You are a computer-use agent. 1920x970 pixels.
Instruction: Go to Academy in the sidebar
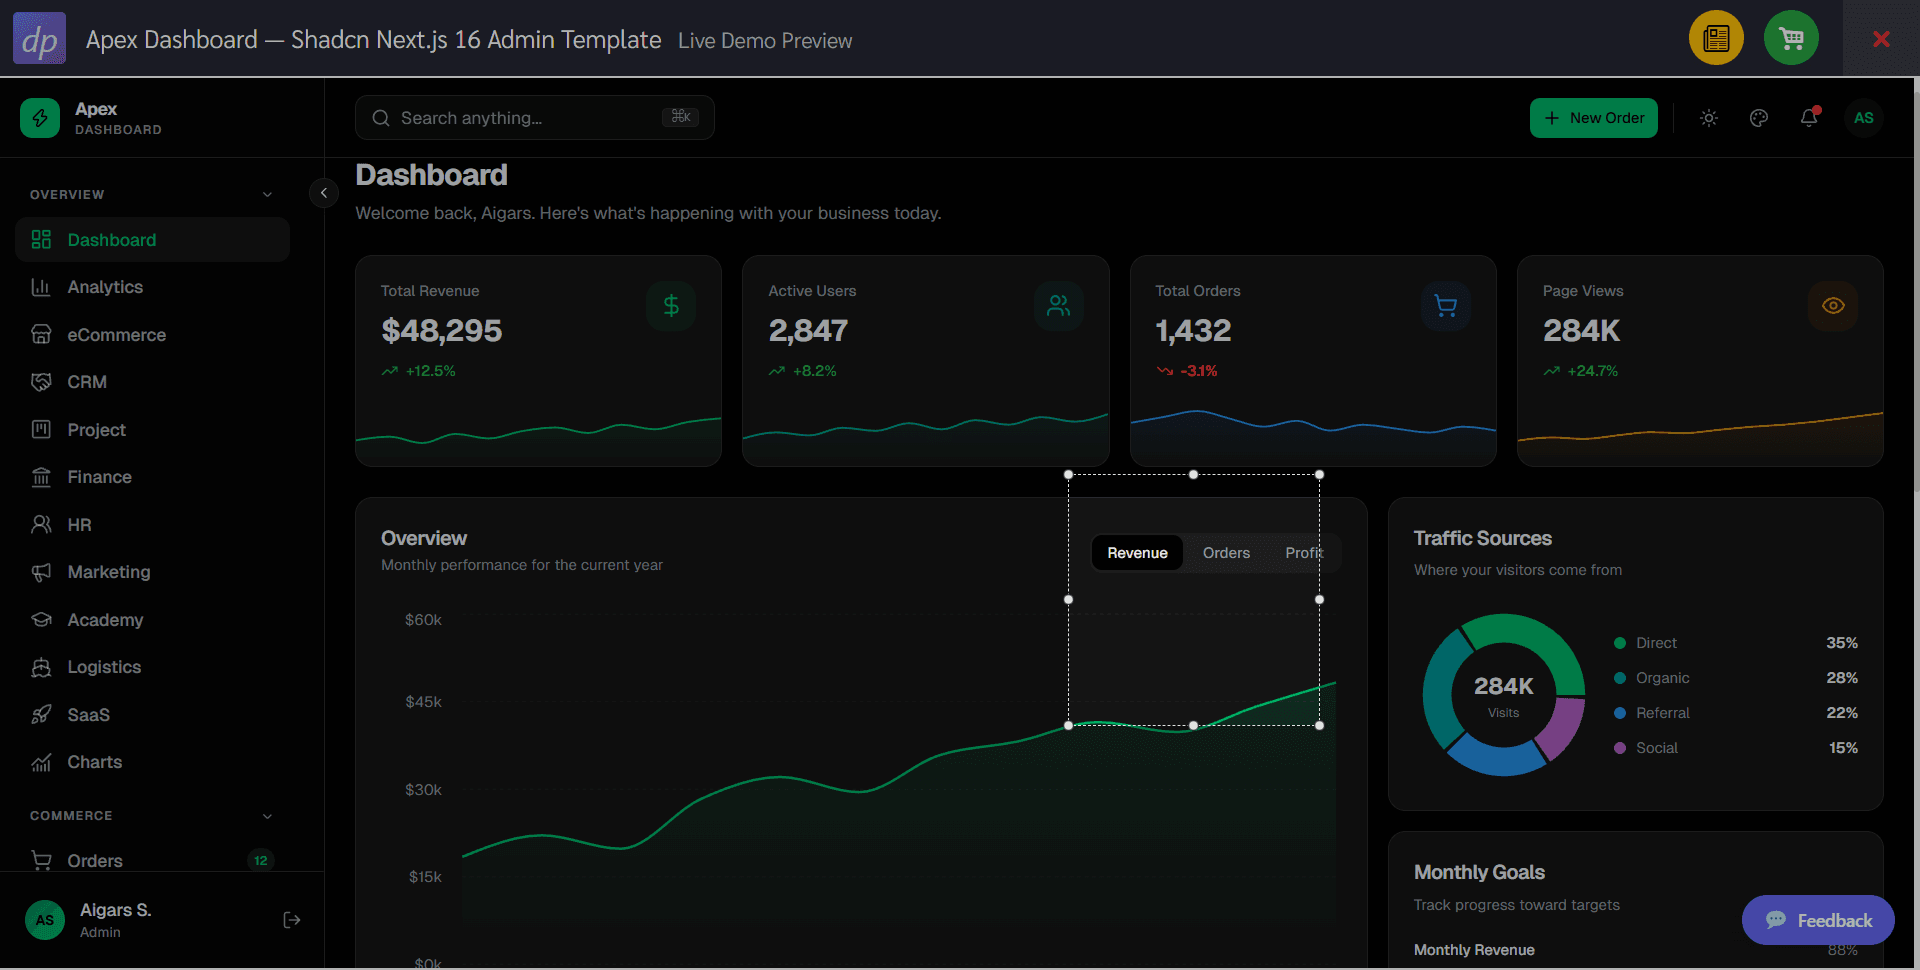pos(152,620)
